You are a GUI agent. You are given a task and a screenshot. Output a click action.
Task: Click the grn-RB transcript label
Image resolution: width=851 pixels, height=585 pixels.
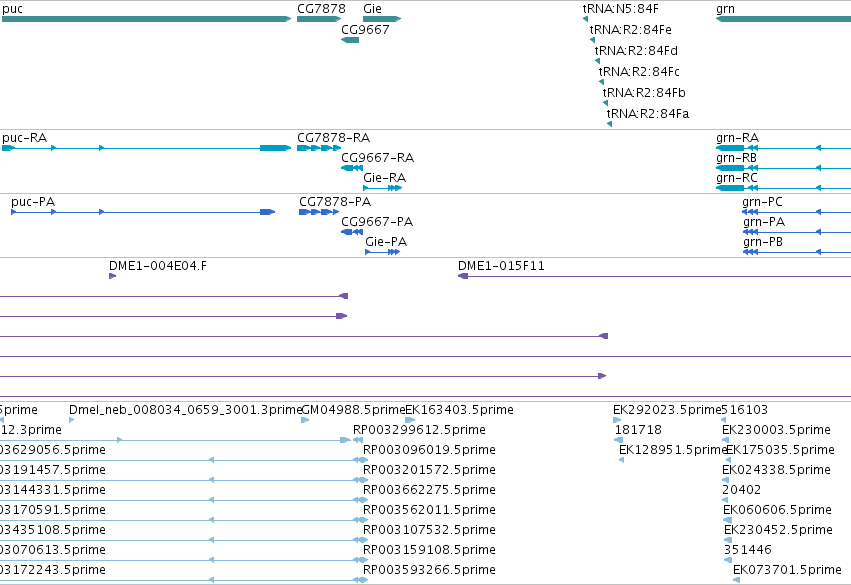[x=736, y=158]
